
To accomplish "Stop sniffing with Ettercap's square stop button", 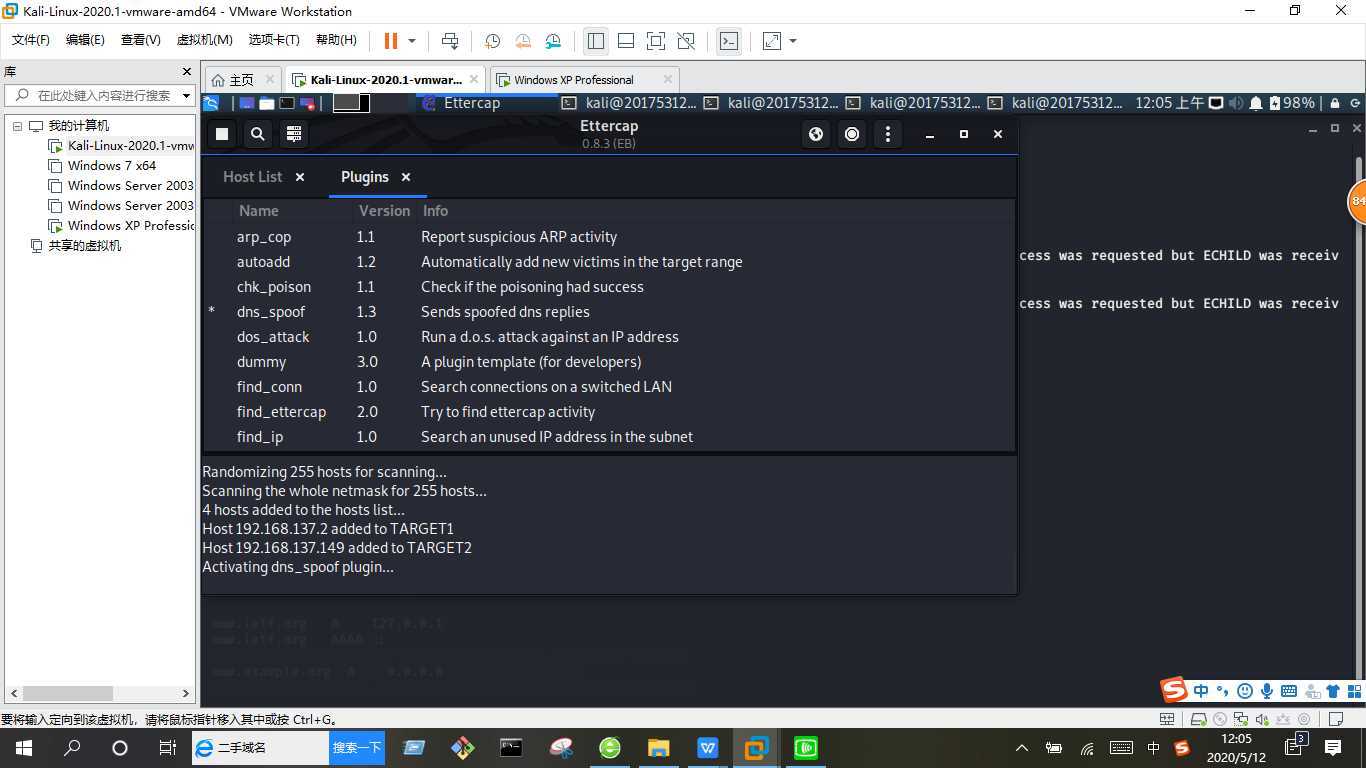I will click(x=222, y=134).
